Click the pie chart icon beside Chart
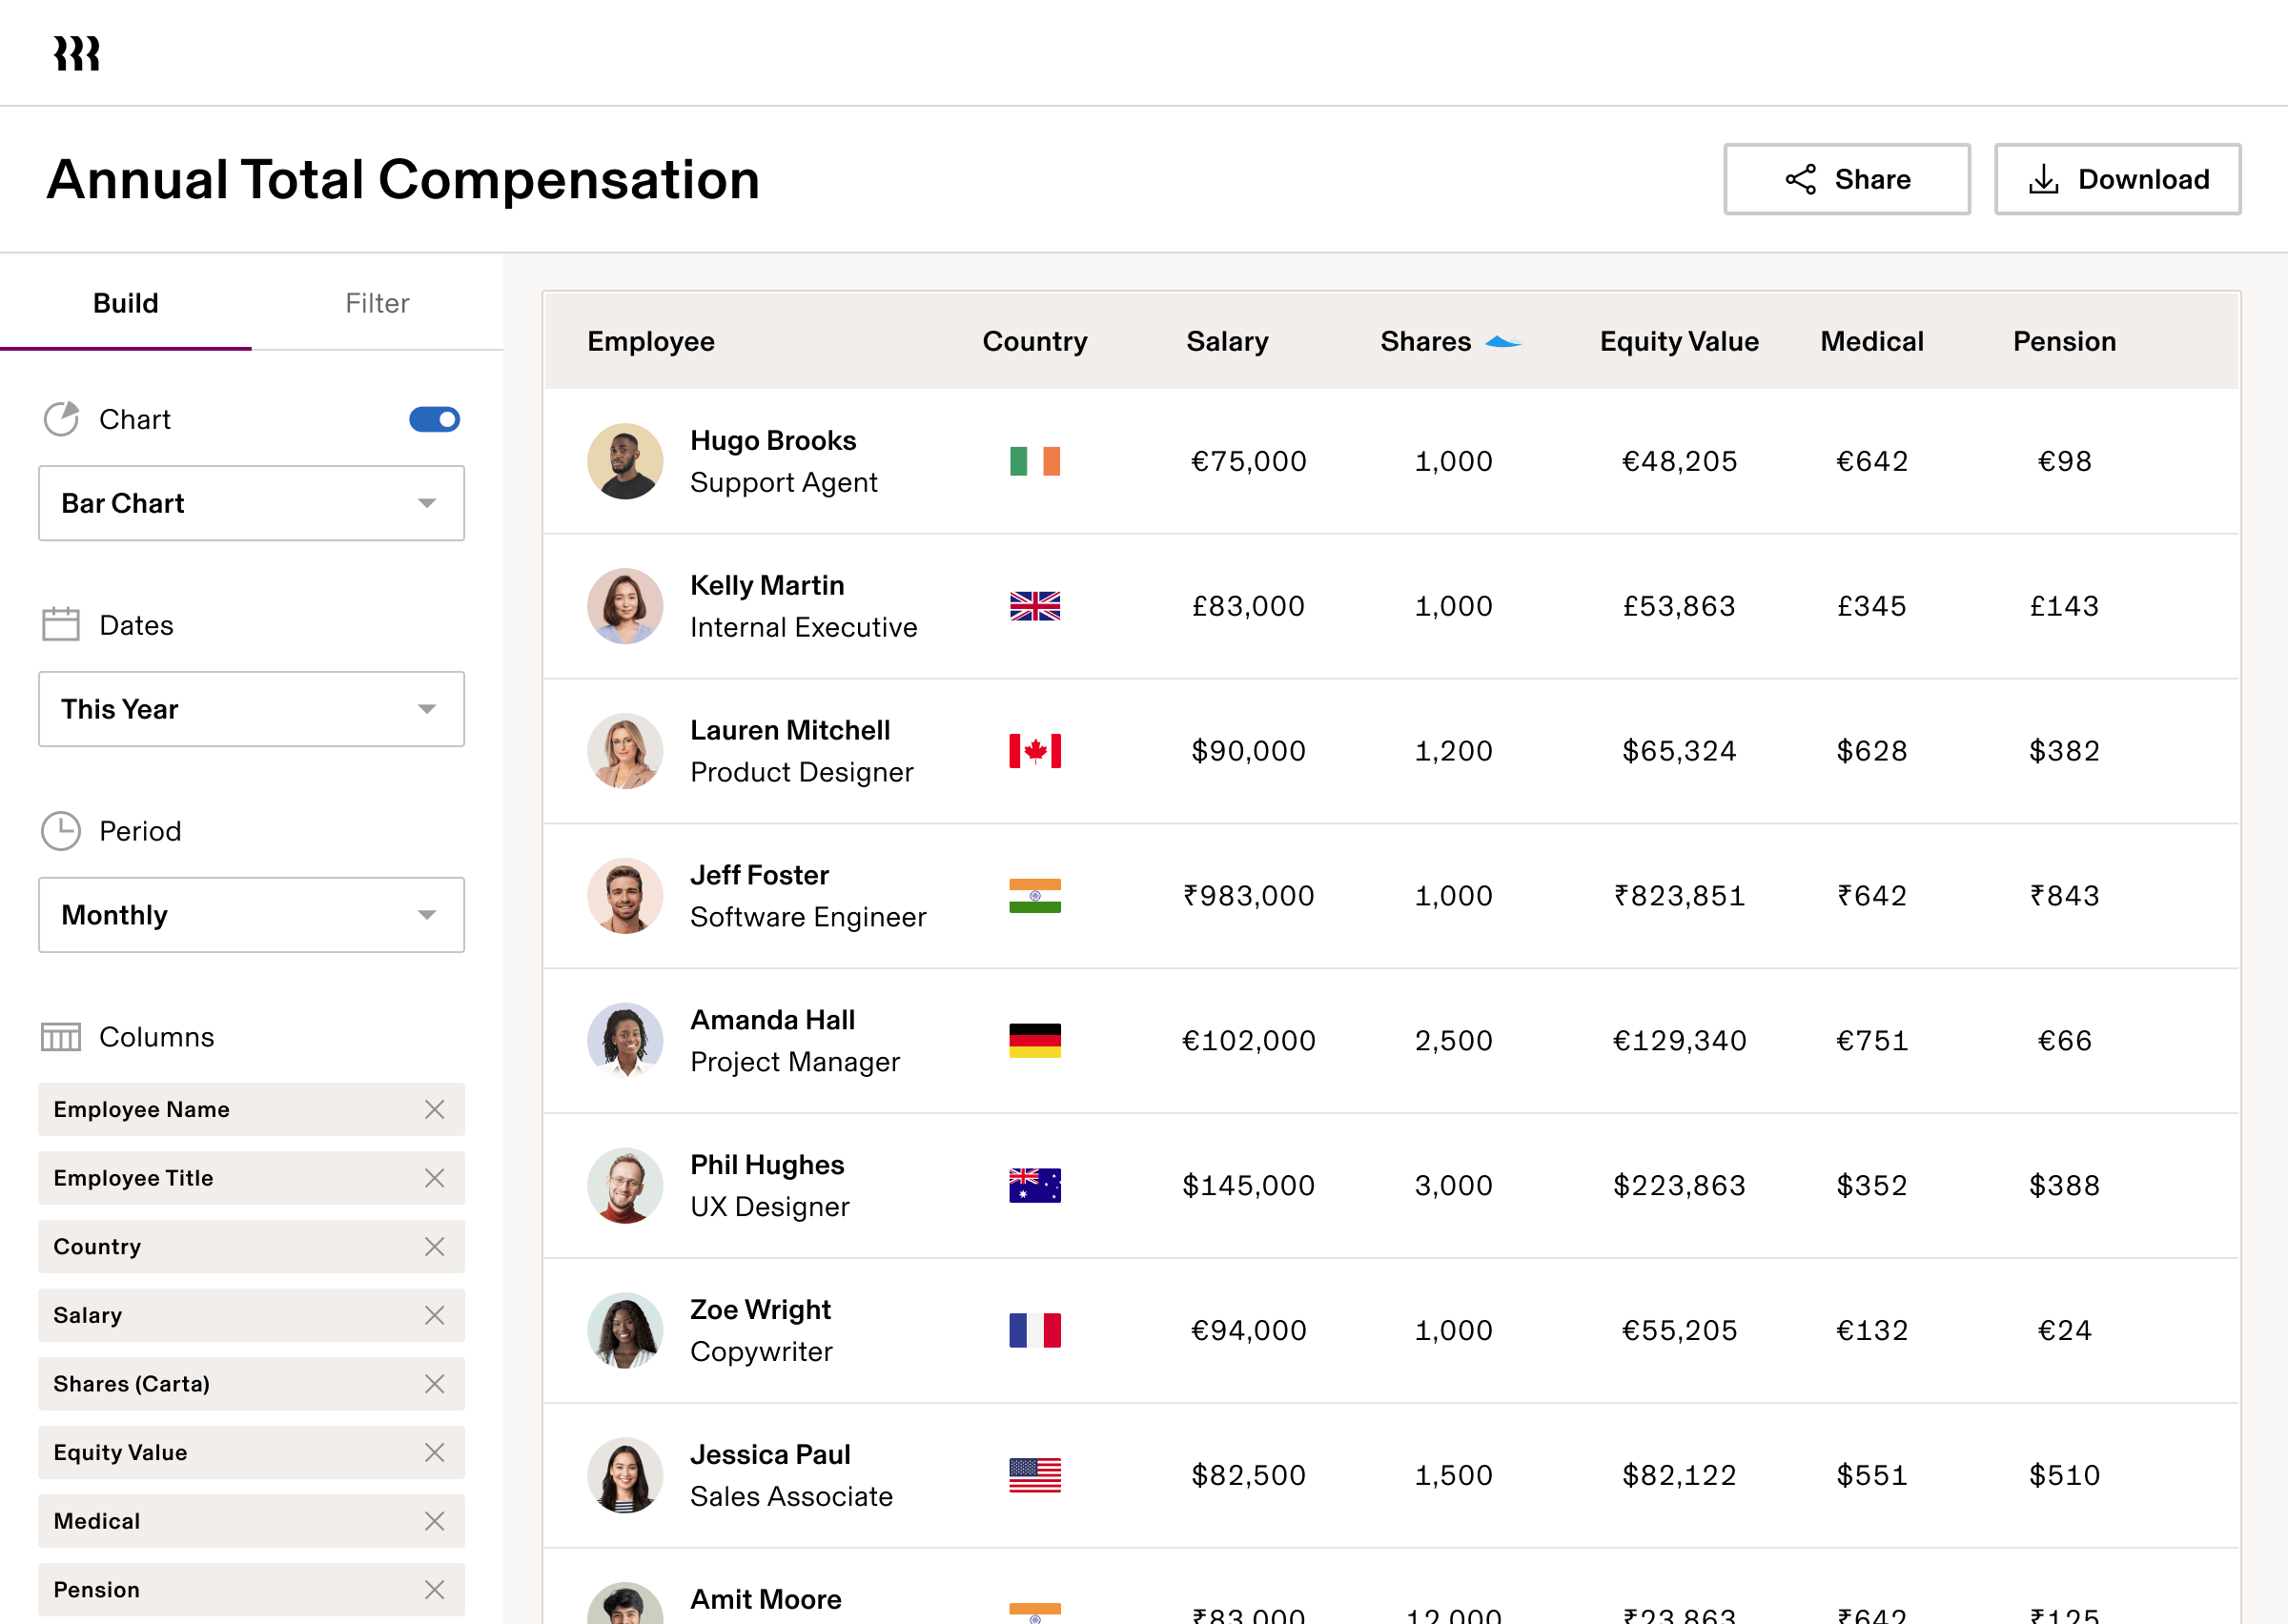 (61, 419)
